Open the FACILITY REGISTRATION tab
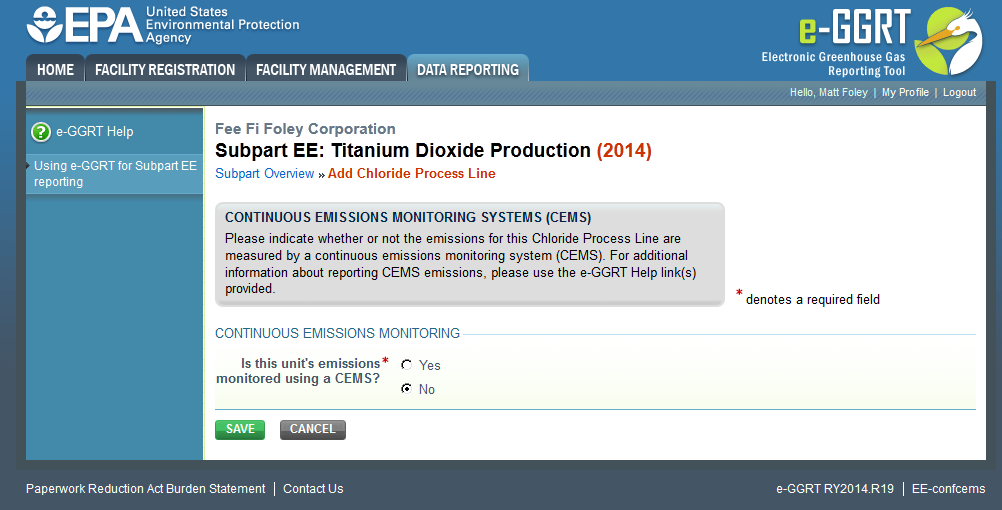The image size is (1002, 510). point(165,69)
